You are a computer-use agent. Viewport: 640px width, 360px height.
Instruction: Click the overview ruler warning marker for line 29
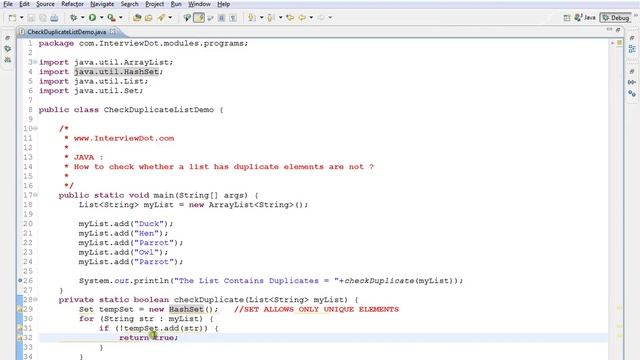(x=619, y=308)
